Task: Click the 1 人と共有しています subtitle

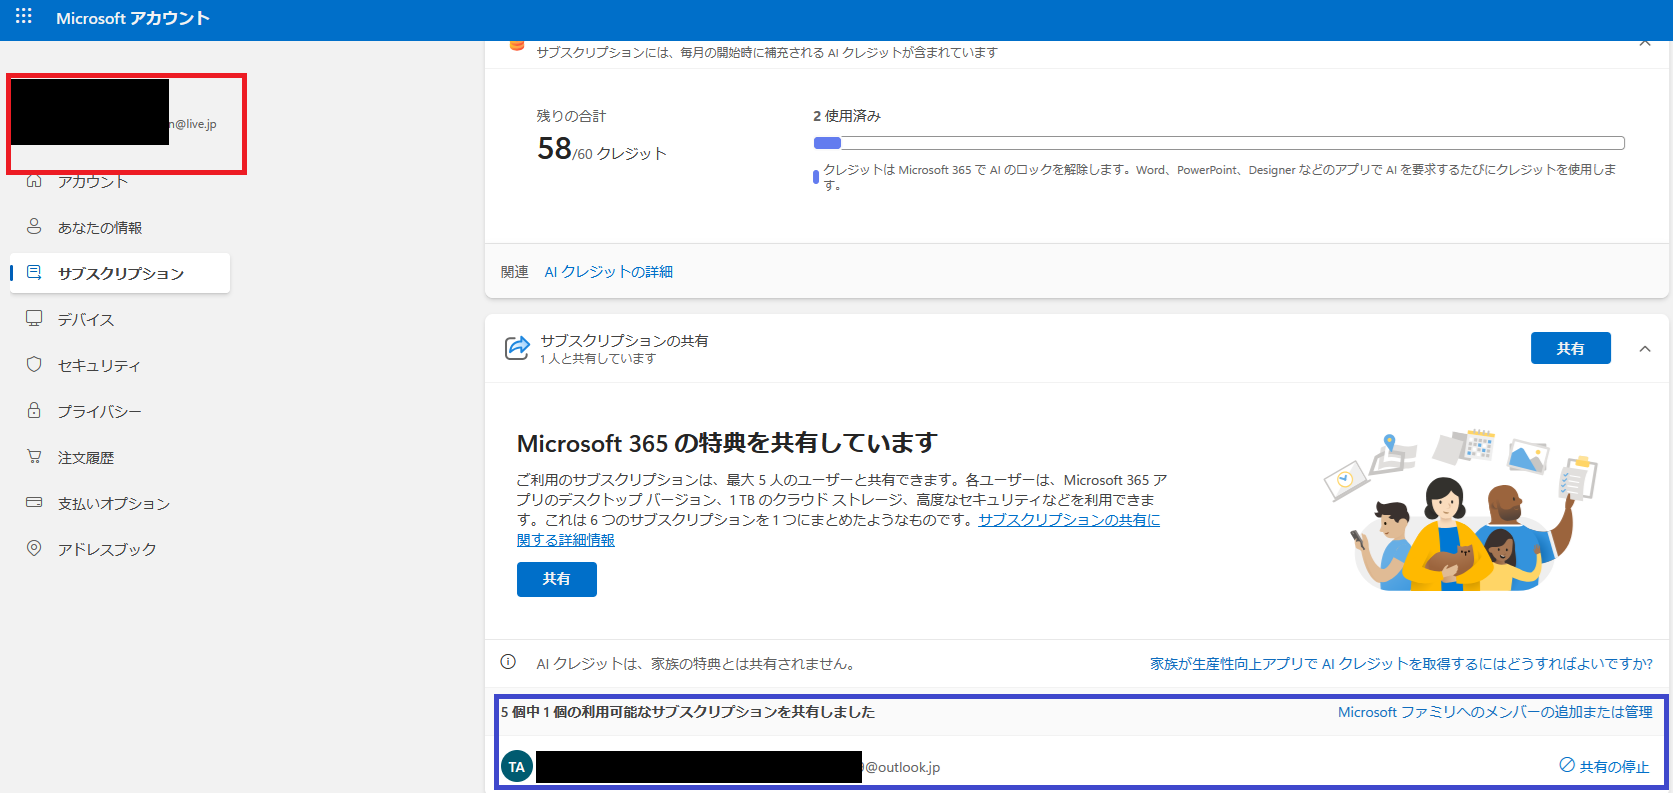Action: pos(598,359)
